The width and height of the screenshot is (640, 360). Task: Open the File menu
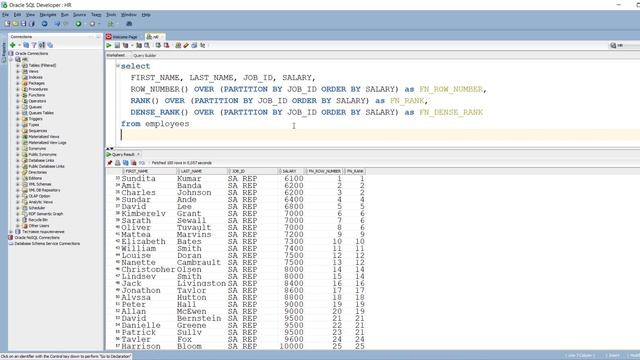(x=5, y=15)
